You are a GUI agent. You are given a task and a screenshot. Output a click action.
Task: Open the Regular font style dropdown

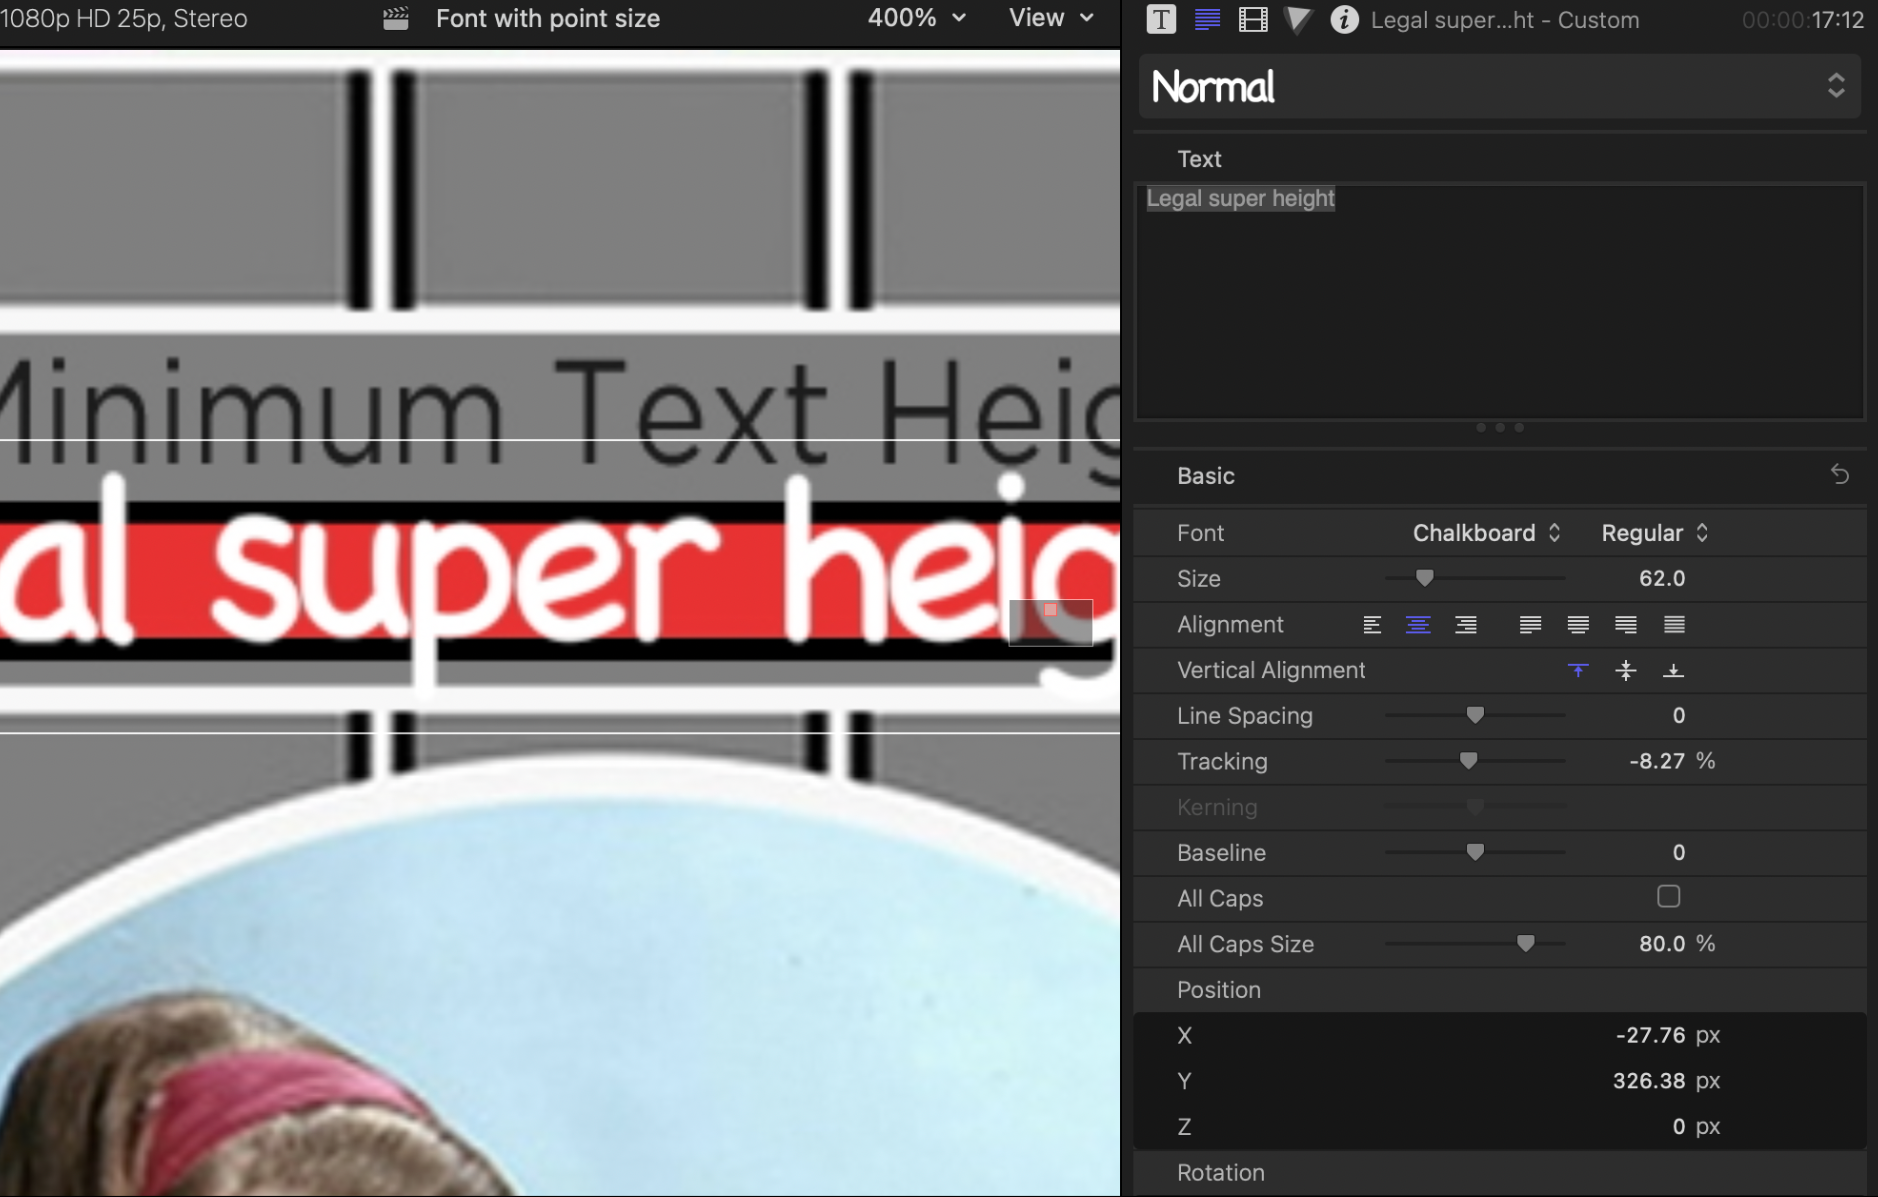pos(1654,533)
